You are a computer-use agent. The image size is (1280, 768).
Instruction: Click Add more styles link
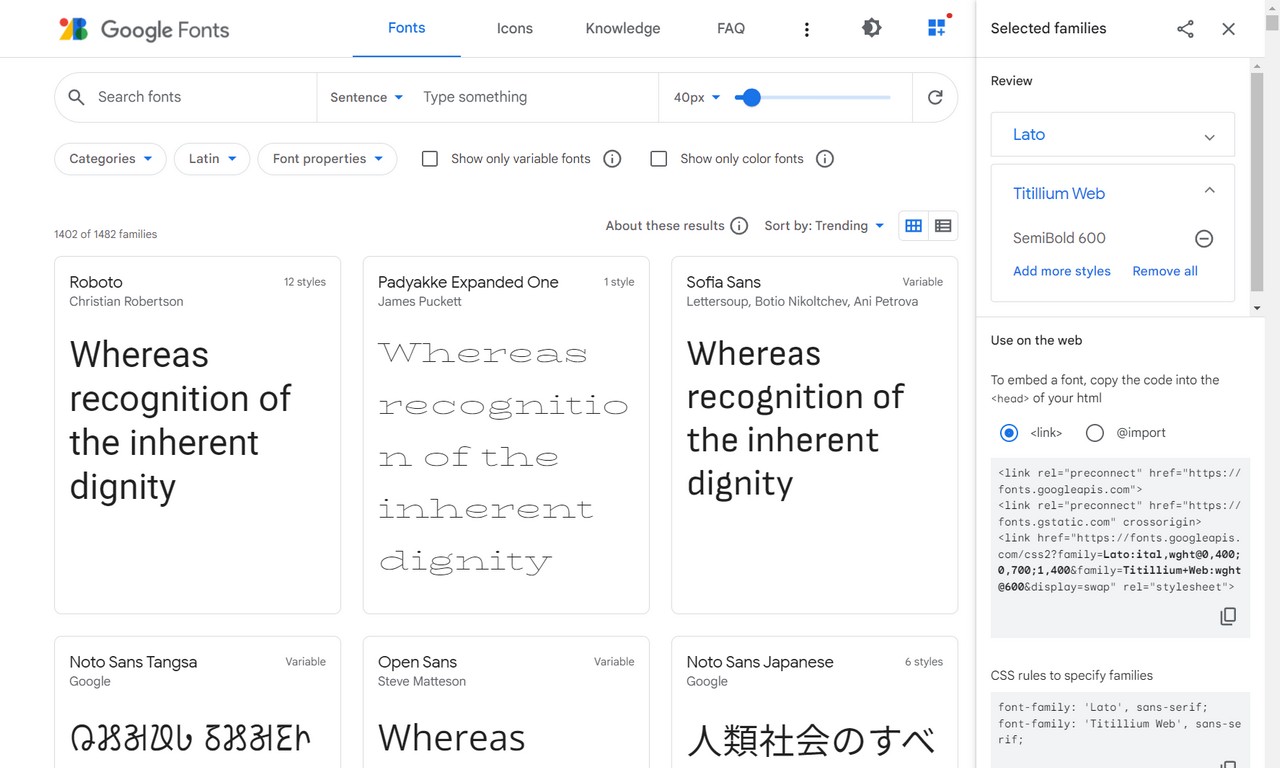coord(1062,271)
